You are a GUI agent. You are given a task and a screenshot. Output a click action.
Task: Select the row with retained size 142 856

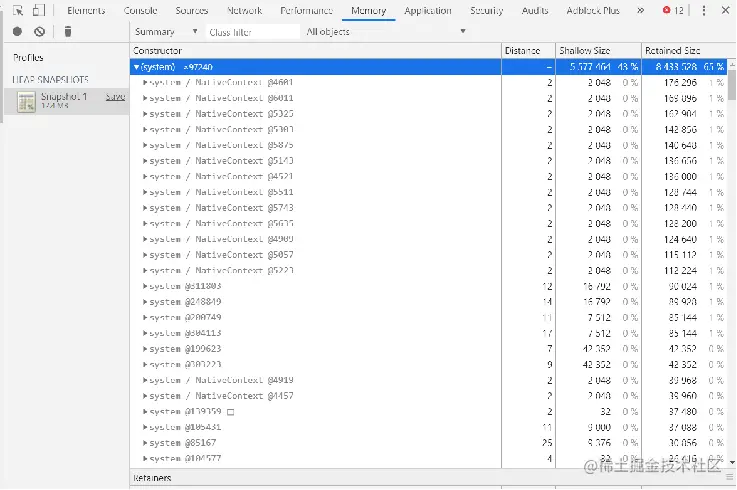(429, 130)
